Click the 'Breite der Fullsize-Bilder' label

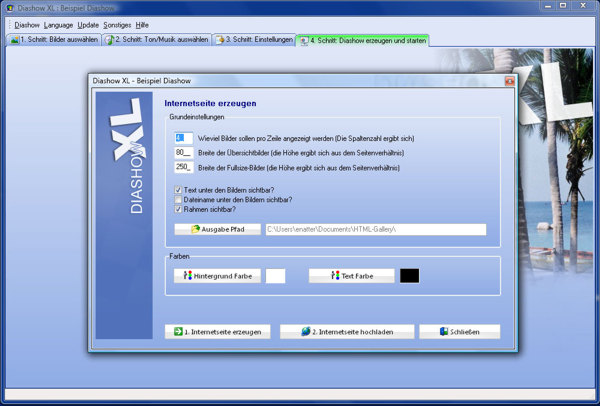[x=298, y=168]
